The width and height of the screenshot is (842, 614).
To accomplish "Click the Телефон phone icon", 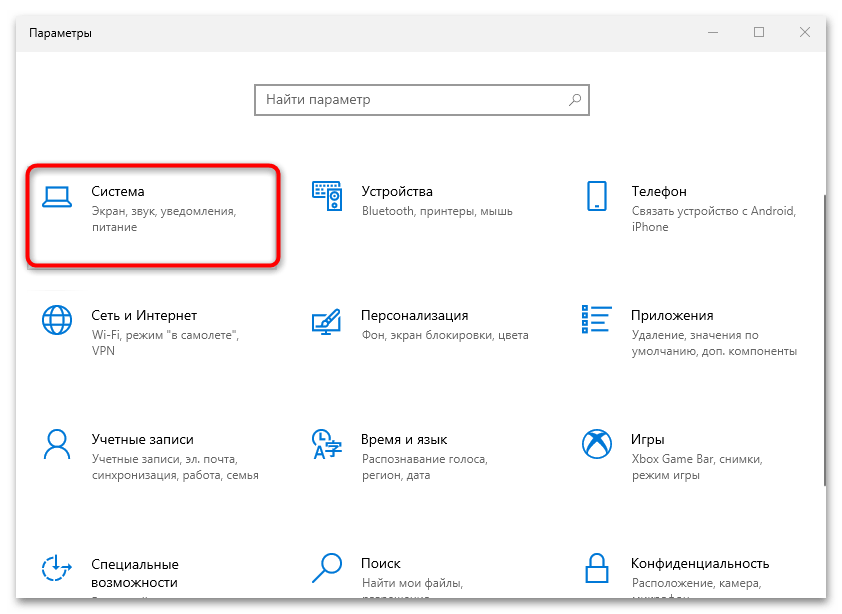I will pos(597,196).
